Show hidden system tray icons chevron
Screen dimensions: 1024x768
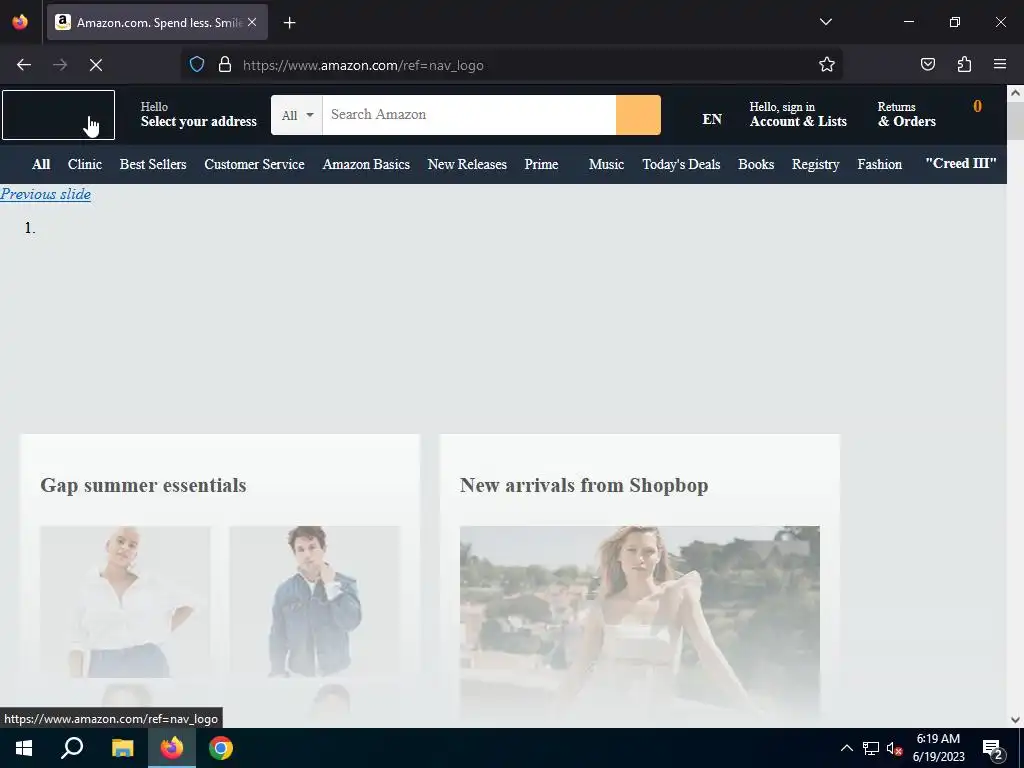click(846, 748)
